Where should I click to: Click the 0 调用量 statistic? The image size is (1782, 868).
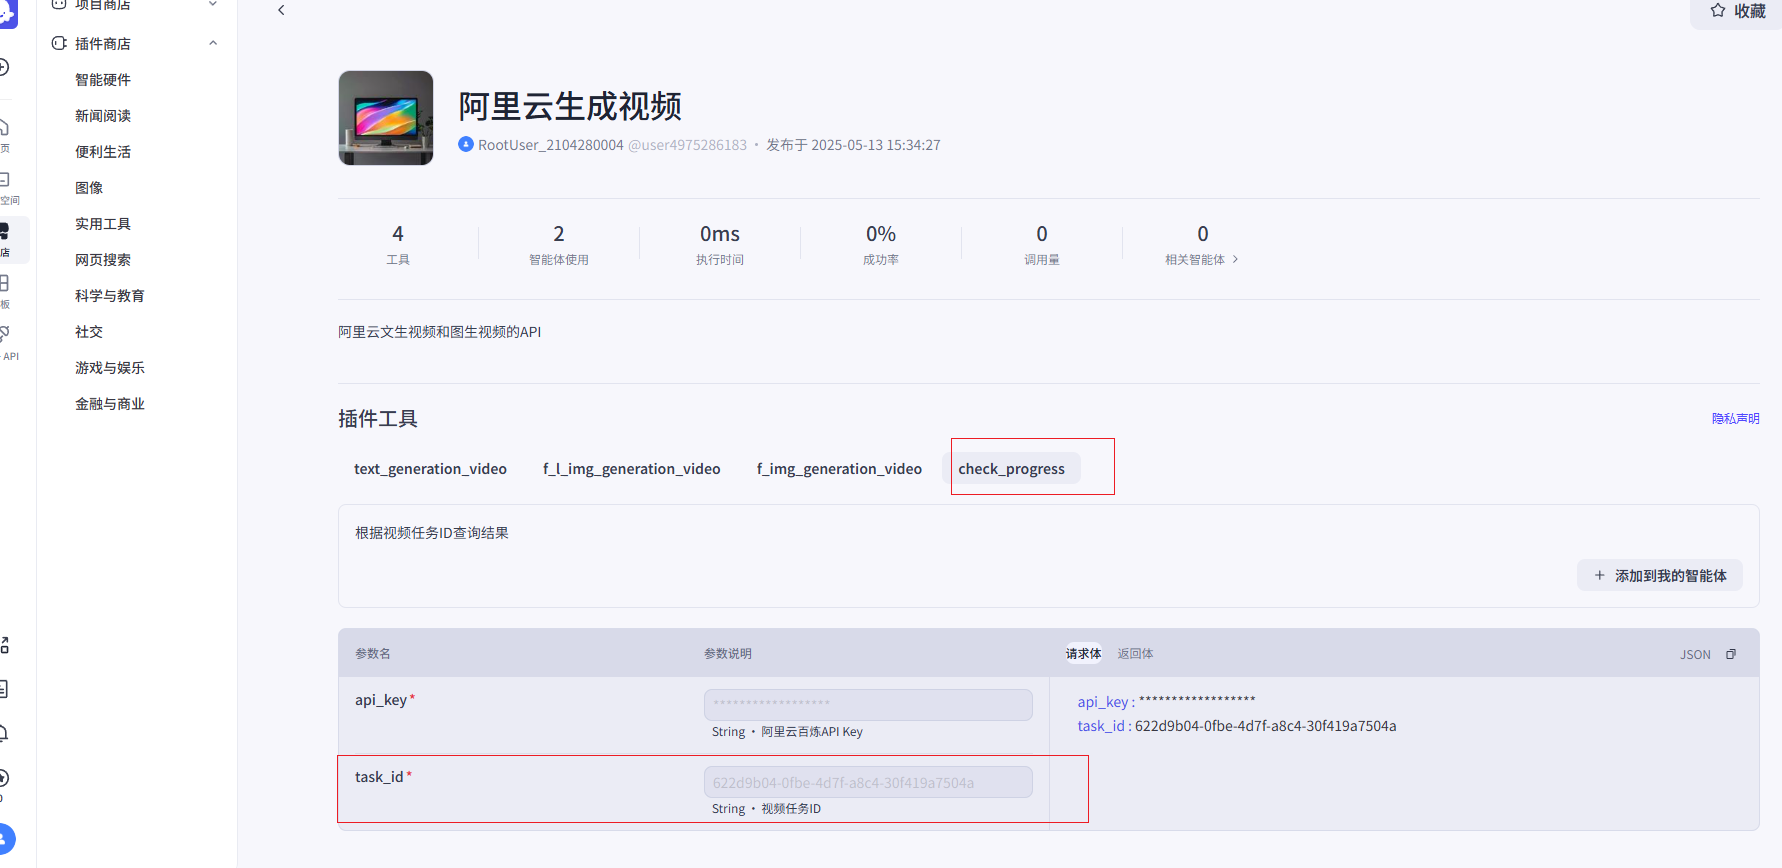click(1042, 244)
